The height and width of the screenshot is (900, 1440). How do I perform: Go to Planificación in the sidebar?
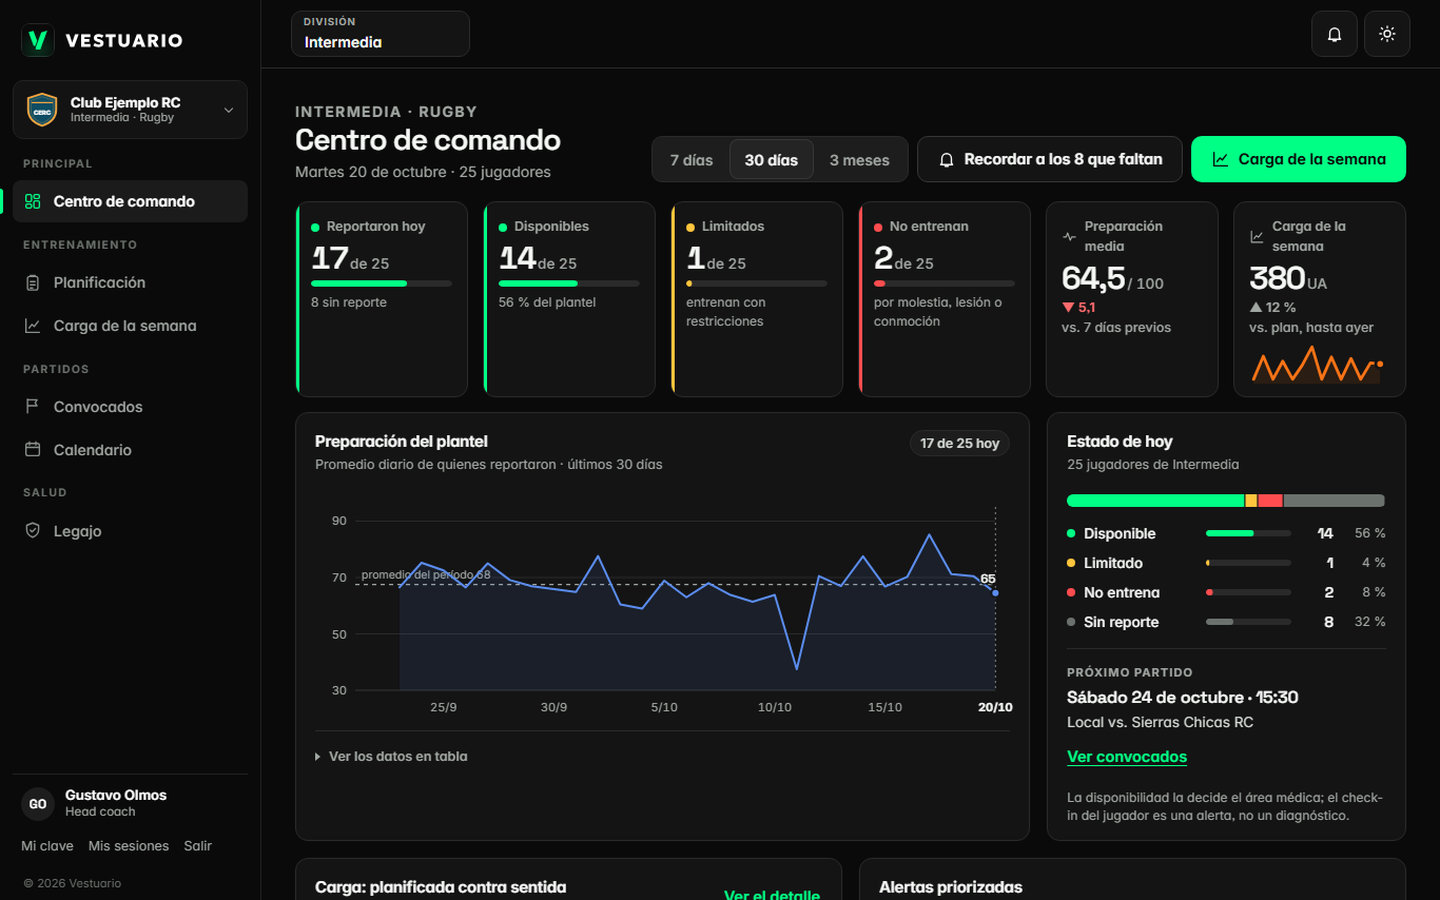130,283
